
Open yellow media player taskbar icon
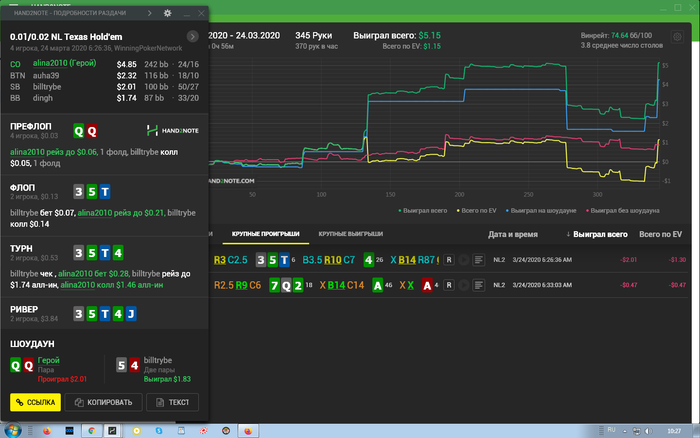tap(136, 431)
